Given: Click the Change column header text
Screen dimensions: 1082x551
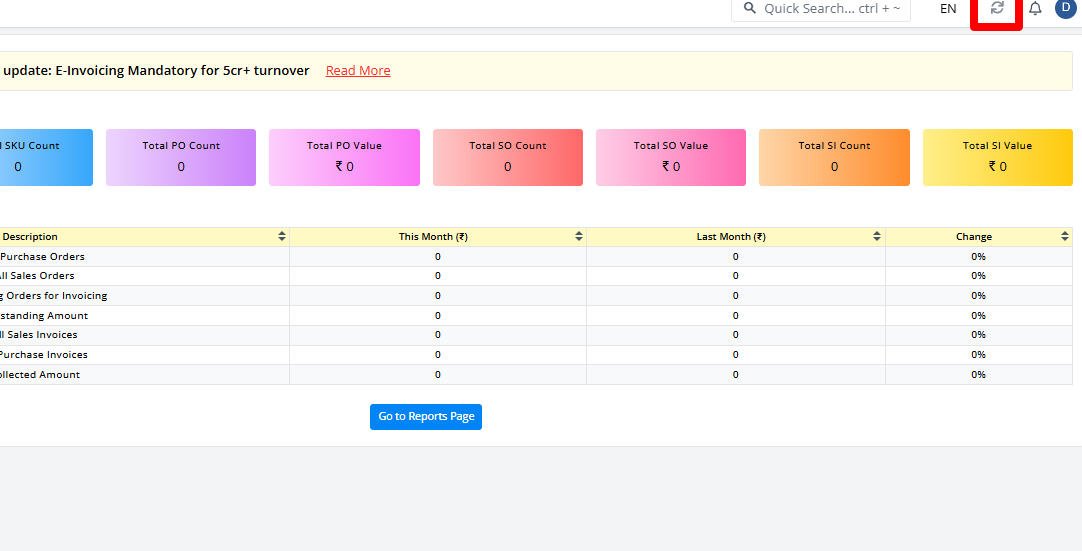Looking at the screenshot, I should pyautogui.click(x=974, y=237).
